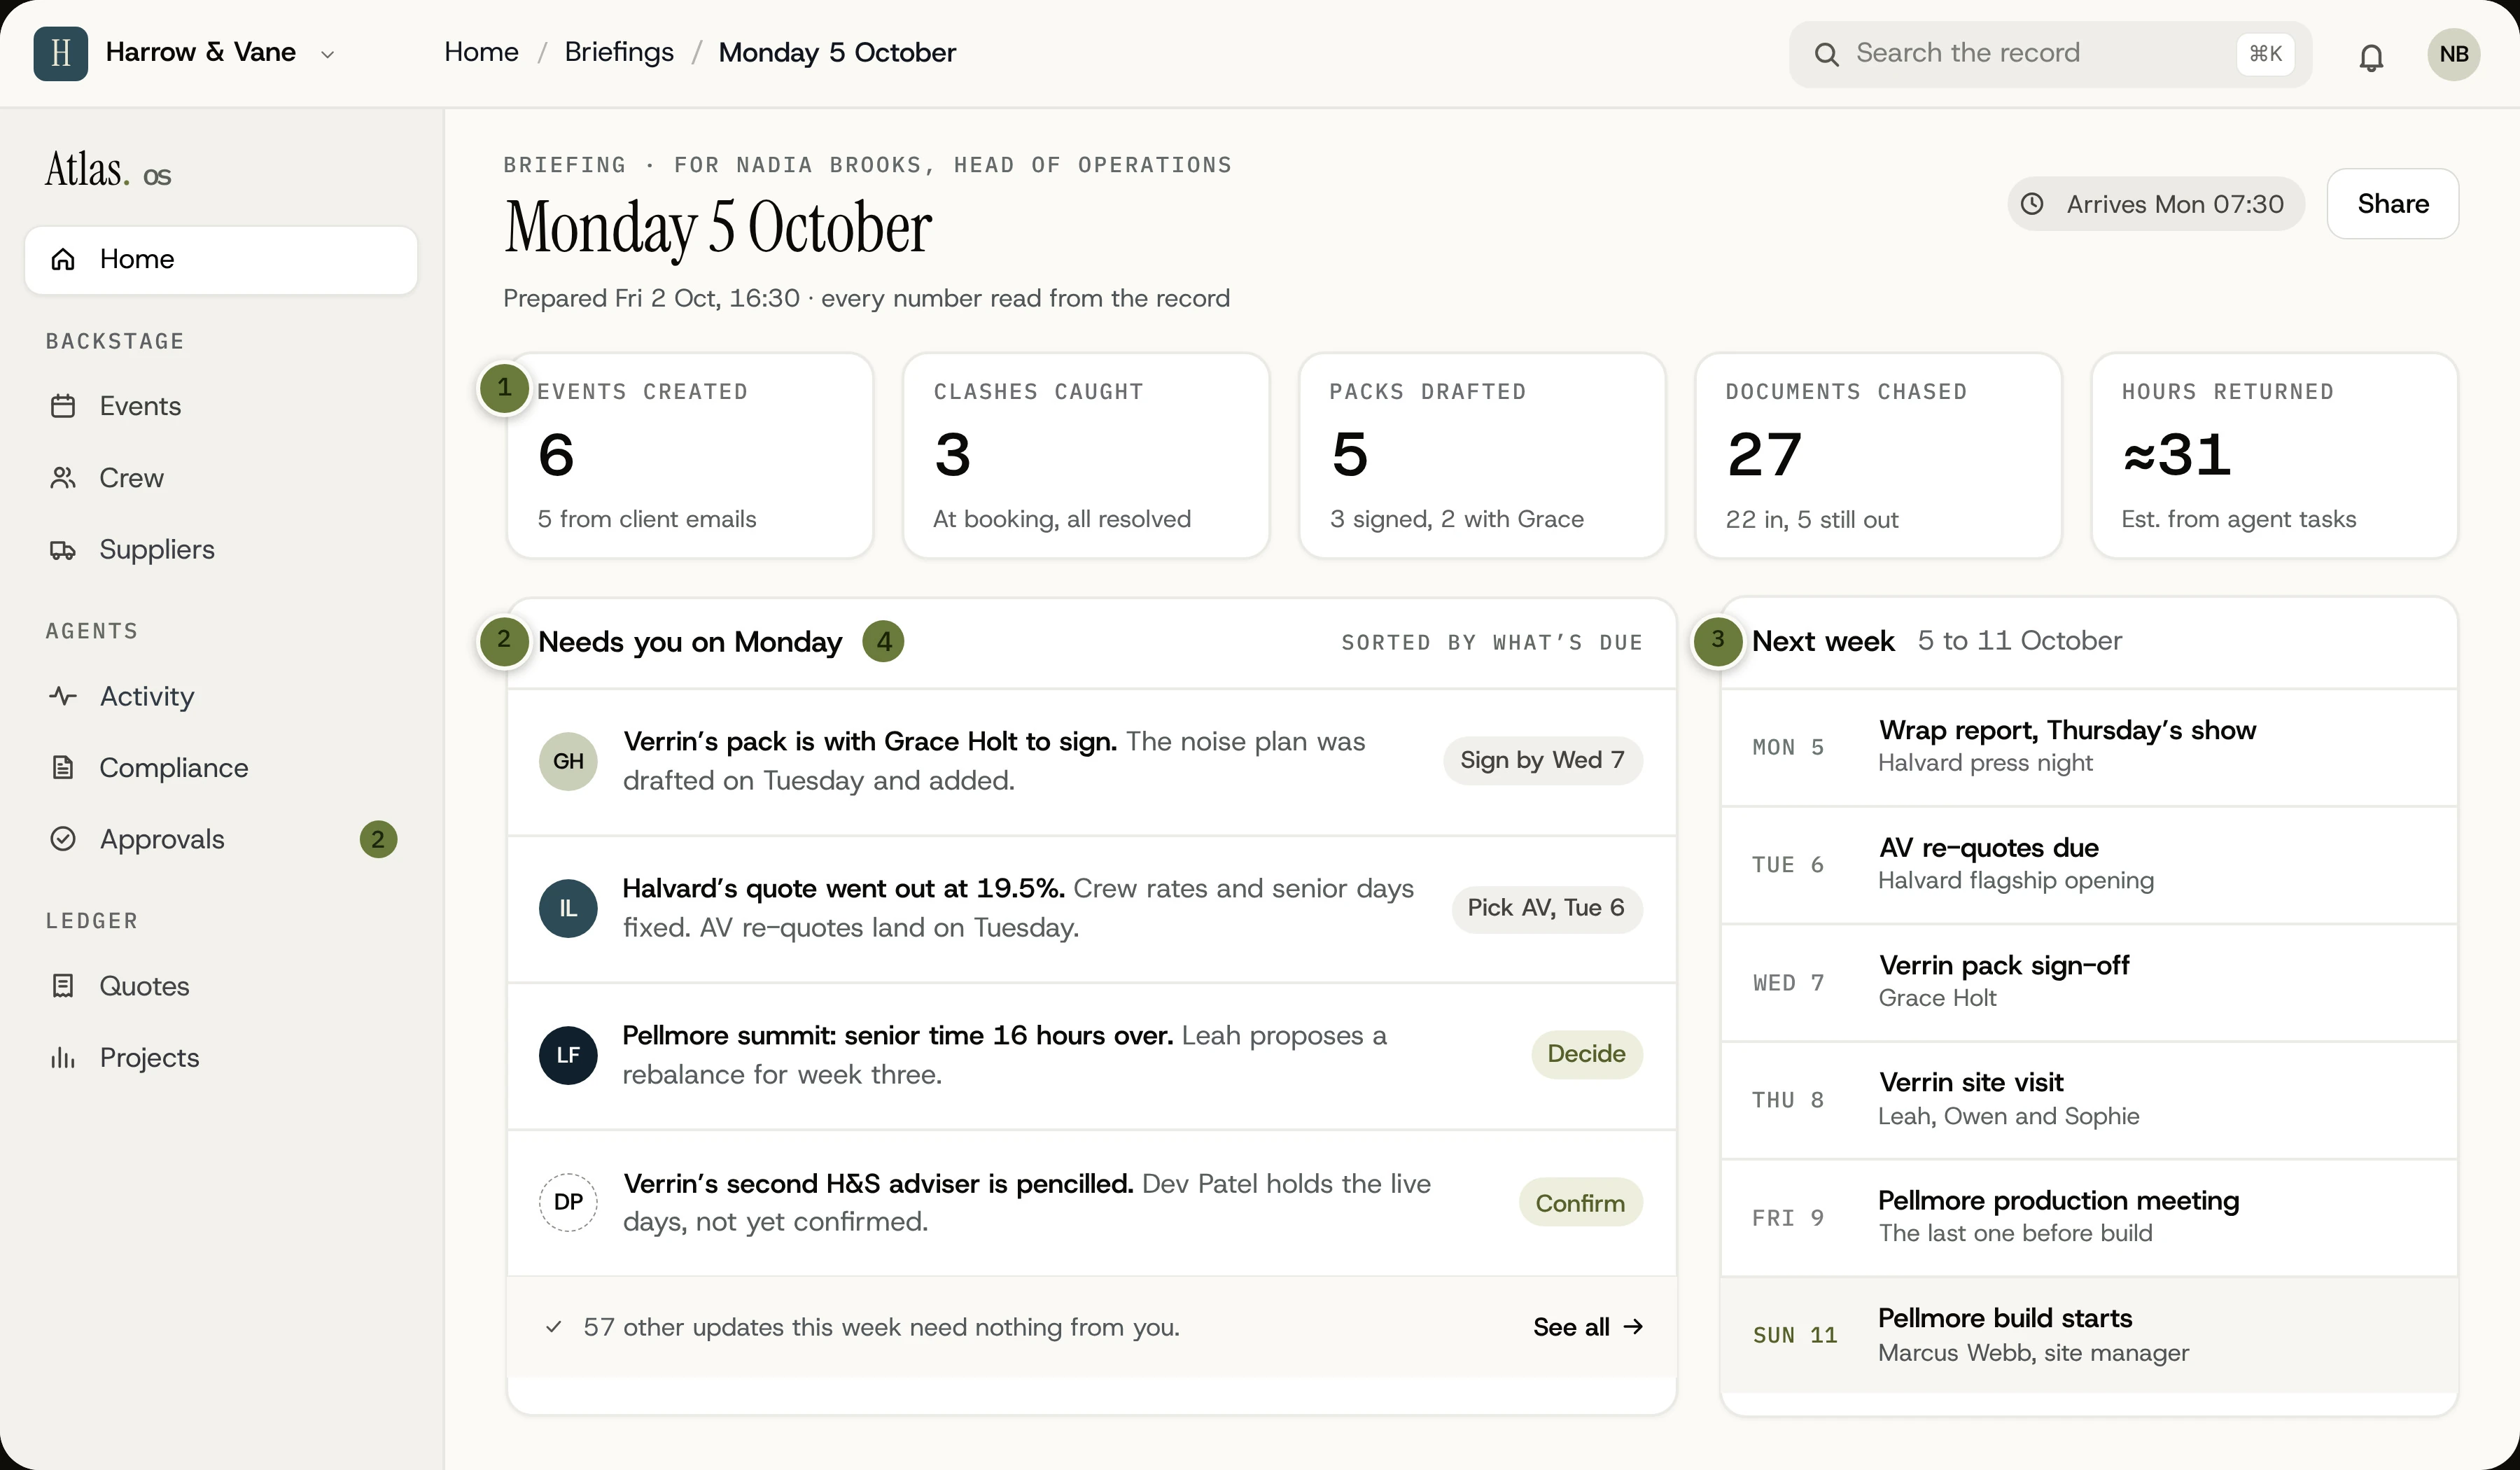
Task: Open the NB user avatar
Action: coord(2454,54)
